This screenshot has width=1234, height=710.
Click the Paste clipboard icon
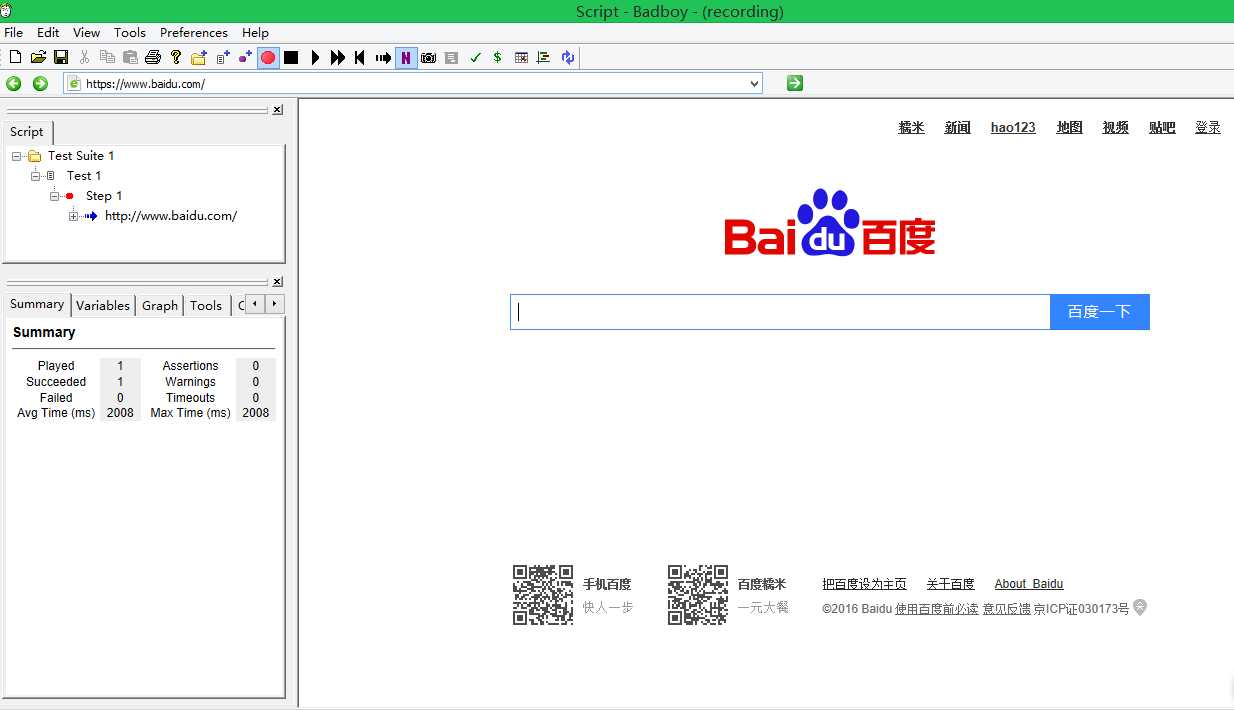pos(130,58)
